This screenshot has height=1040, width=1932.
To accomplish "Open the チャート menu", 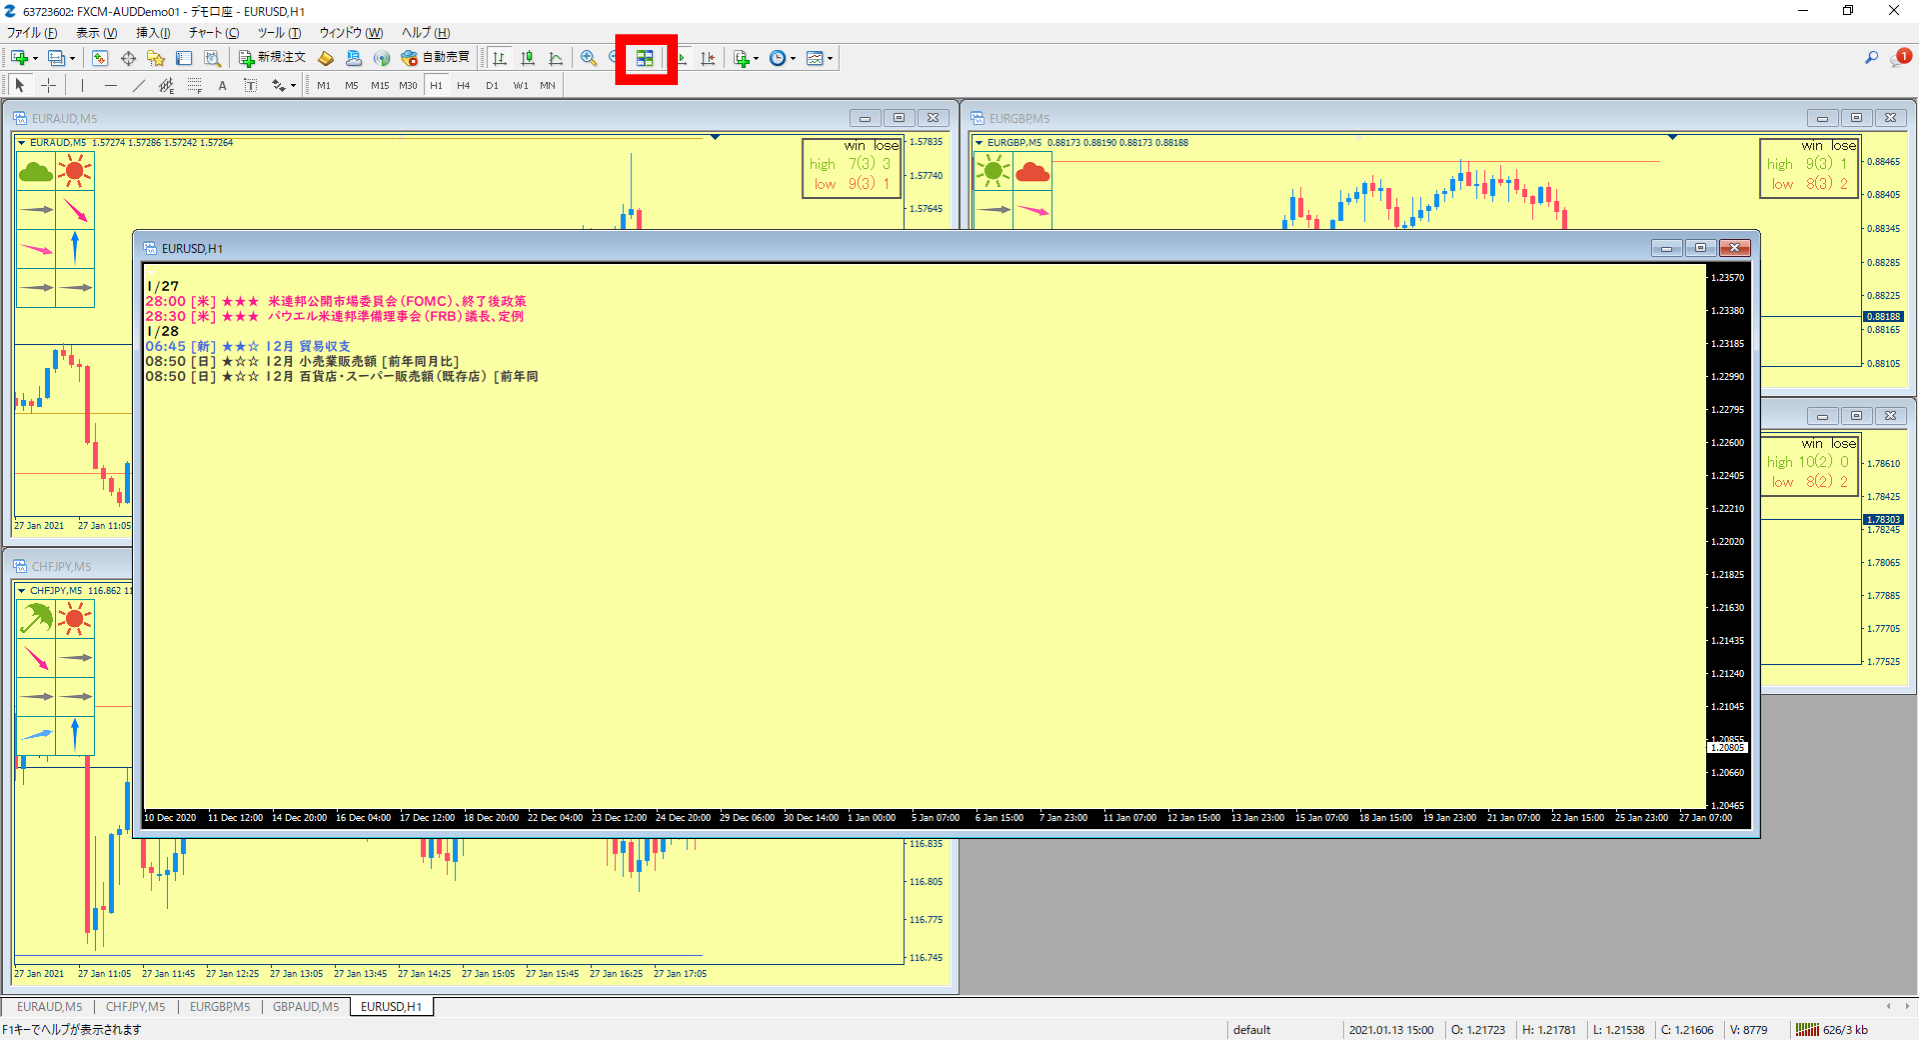I will pos(214,33).
